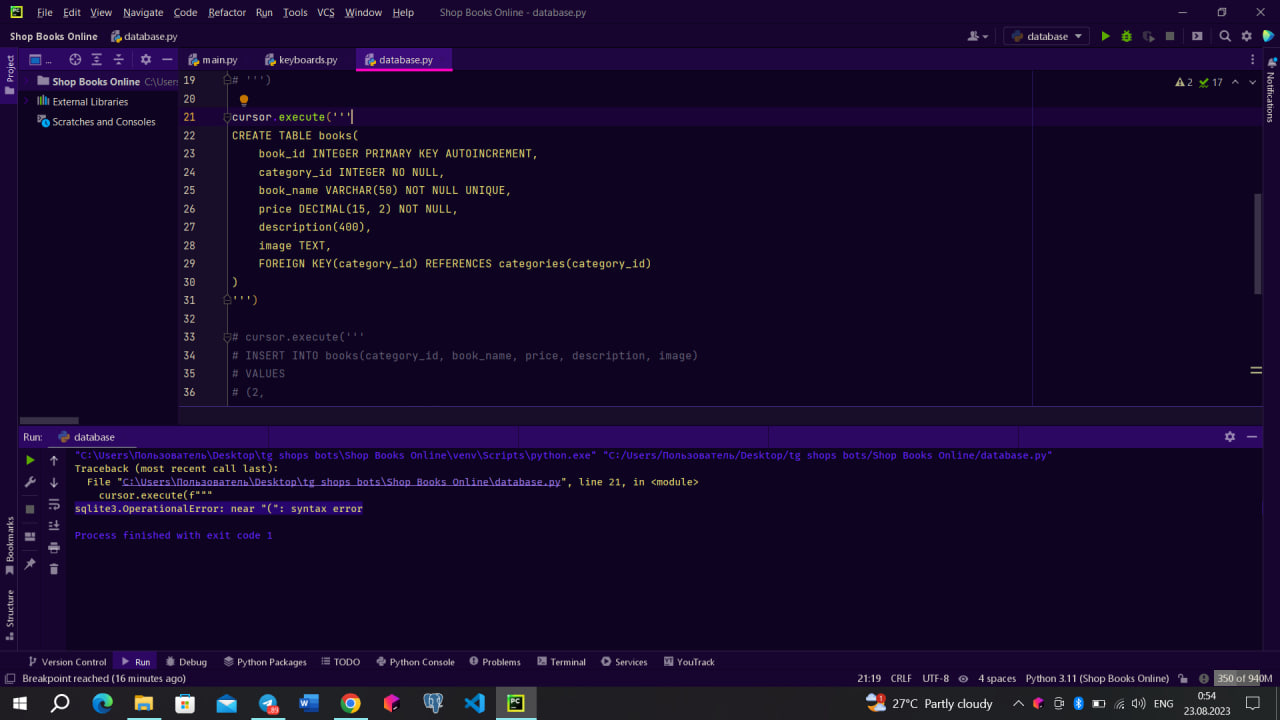Switch to the main.py editor tab
The image size is (1280, 720).
(212, 60)
